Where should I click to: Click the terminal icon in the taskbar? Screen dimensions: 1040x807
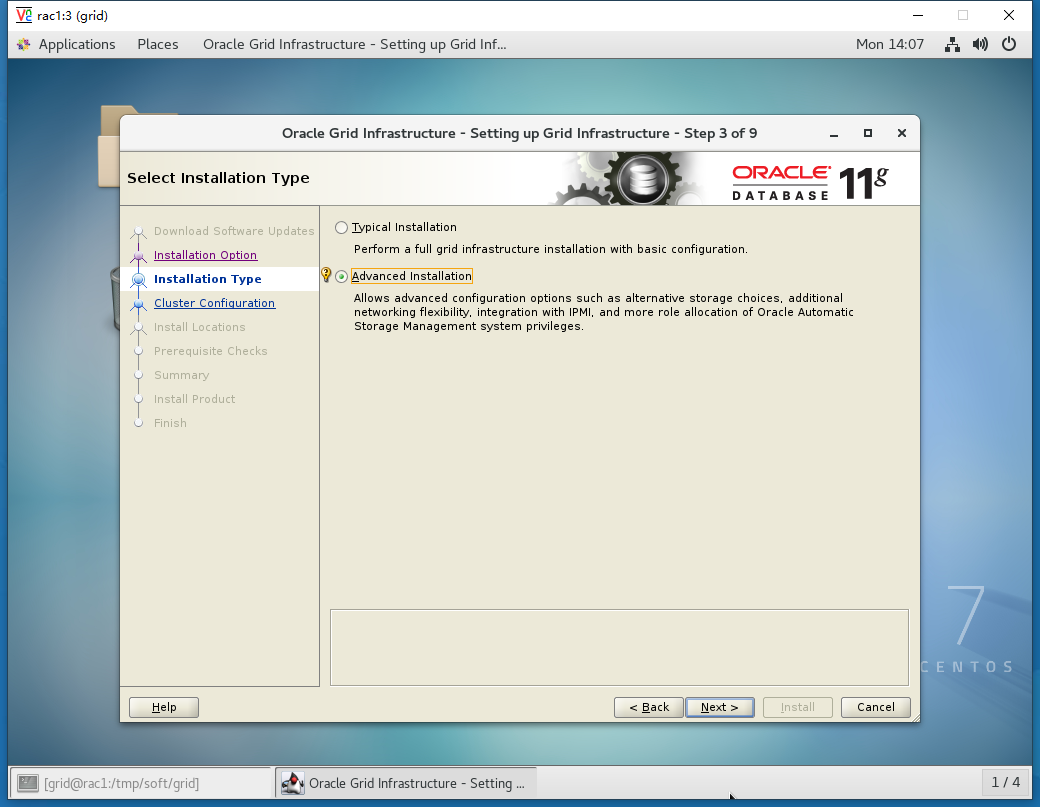28,783
